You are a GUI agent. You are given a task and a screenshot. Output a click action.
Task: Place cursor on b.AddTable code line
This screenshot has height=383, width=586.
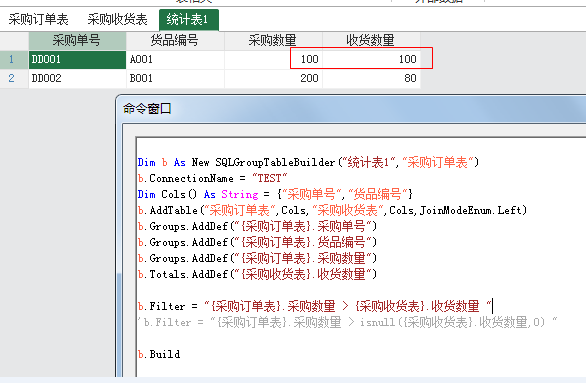[332, 210]
